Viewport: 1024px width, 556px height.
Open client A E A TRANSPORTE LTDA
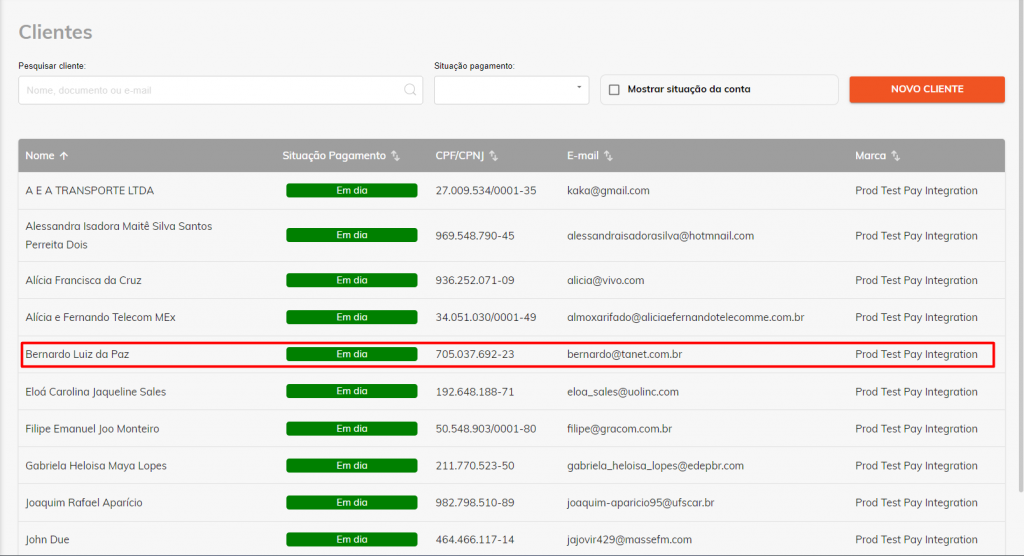89,191
